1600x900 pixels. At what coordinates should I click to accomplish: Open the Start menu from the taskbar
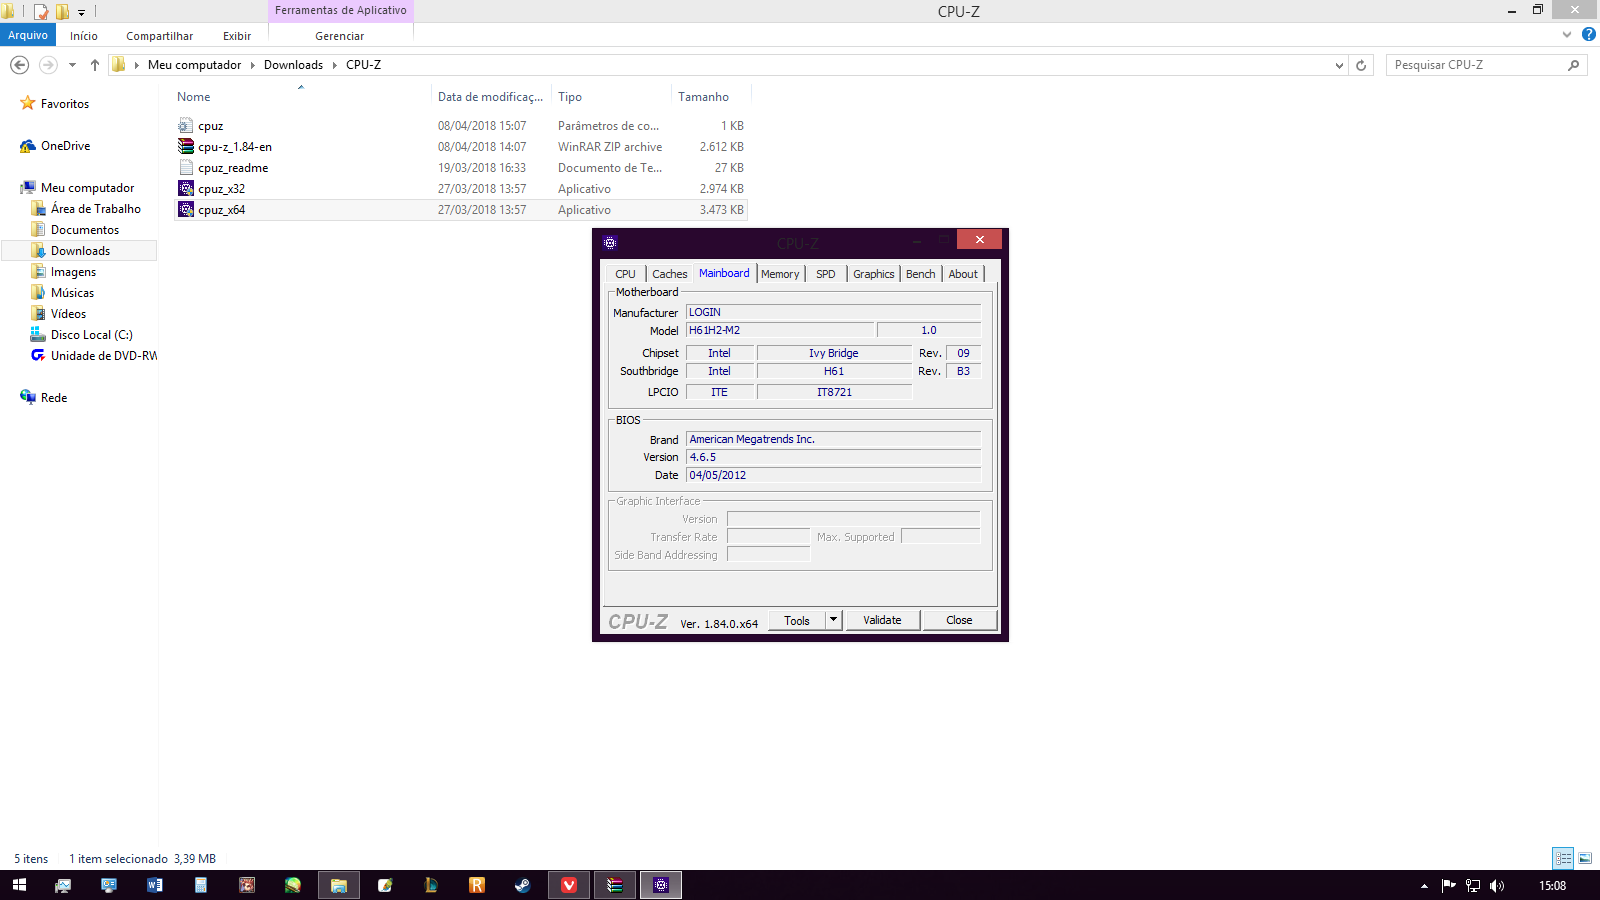pos(19,885)
